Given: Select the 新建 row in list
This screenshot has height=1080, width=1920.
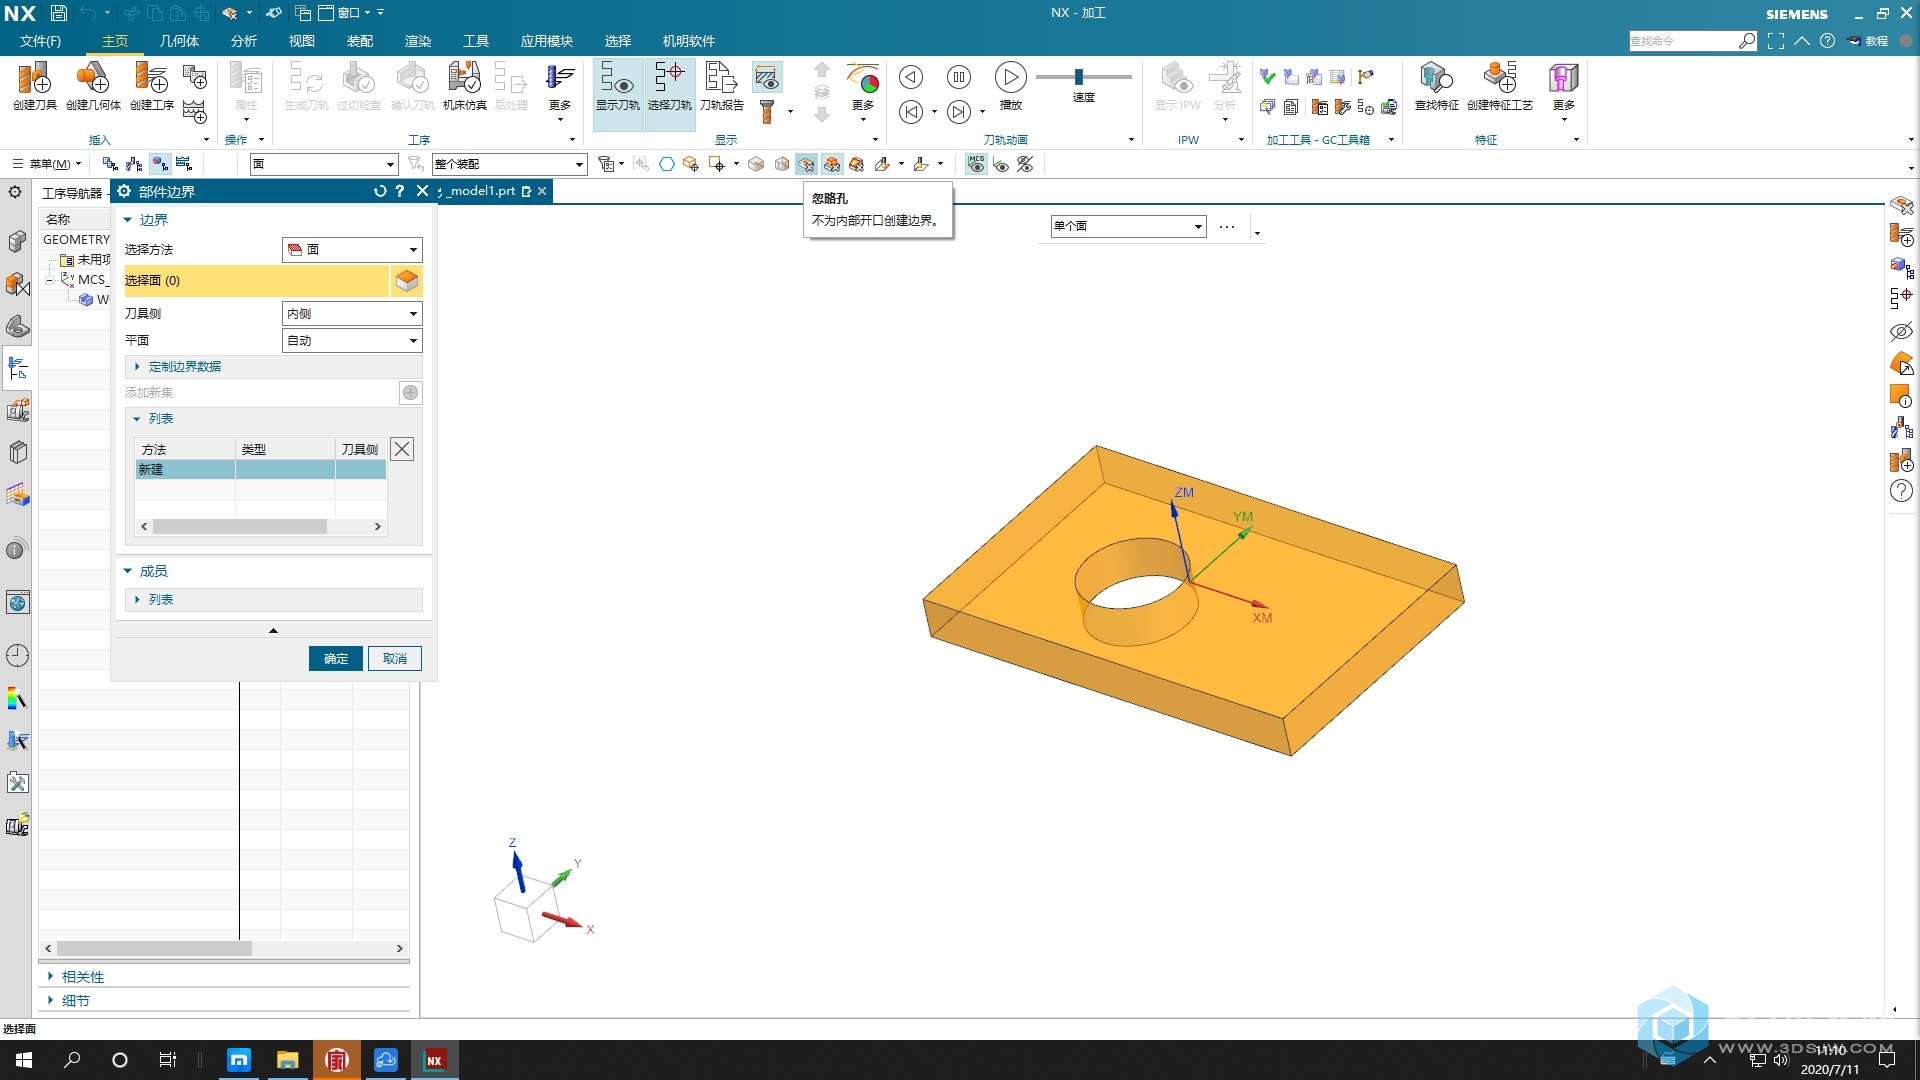Looking at the screenshot, I should click(260, 469).
